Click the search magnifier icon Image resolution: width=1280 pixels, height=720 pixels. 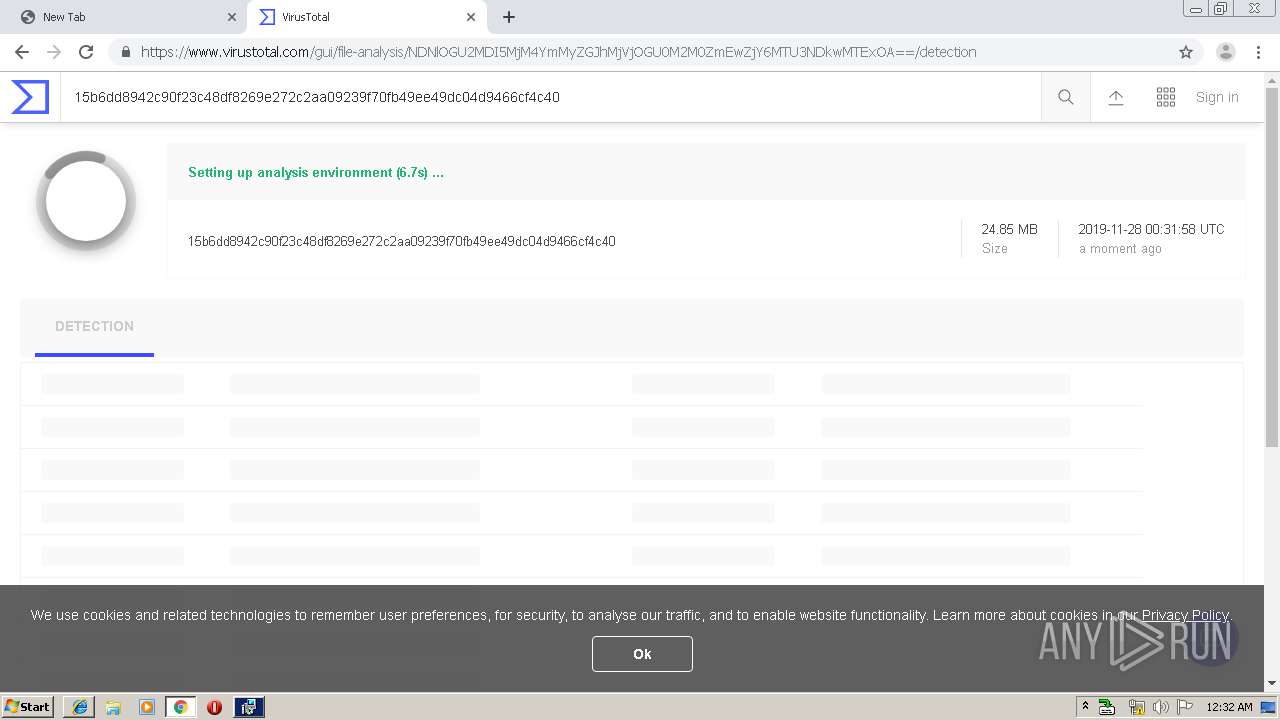(1066, 97)
